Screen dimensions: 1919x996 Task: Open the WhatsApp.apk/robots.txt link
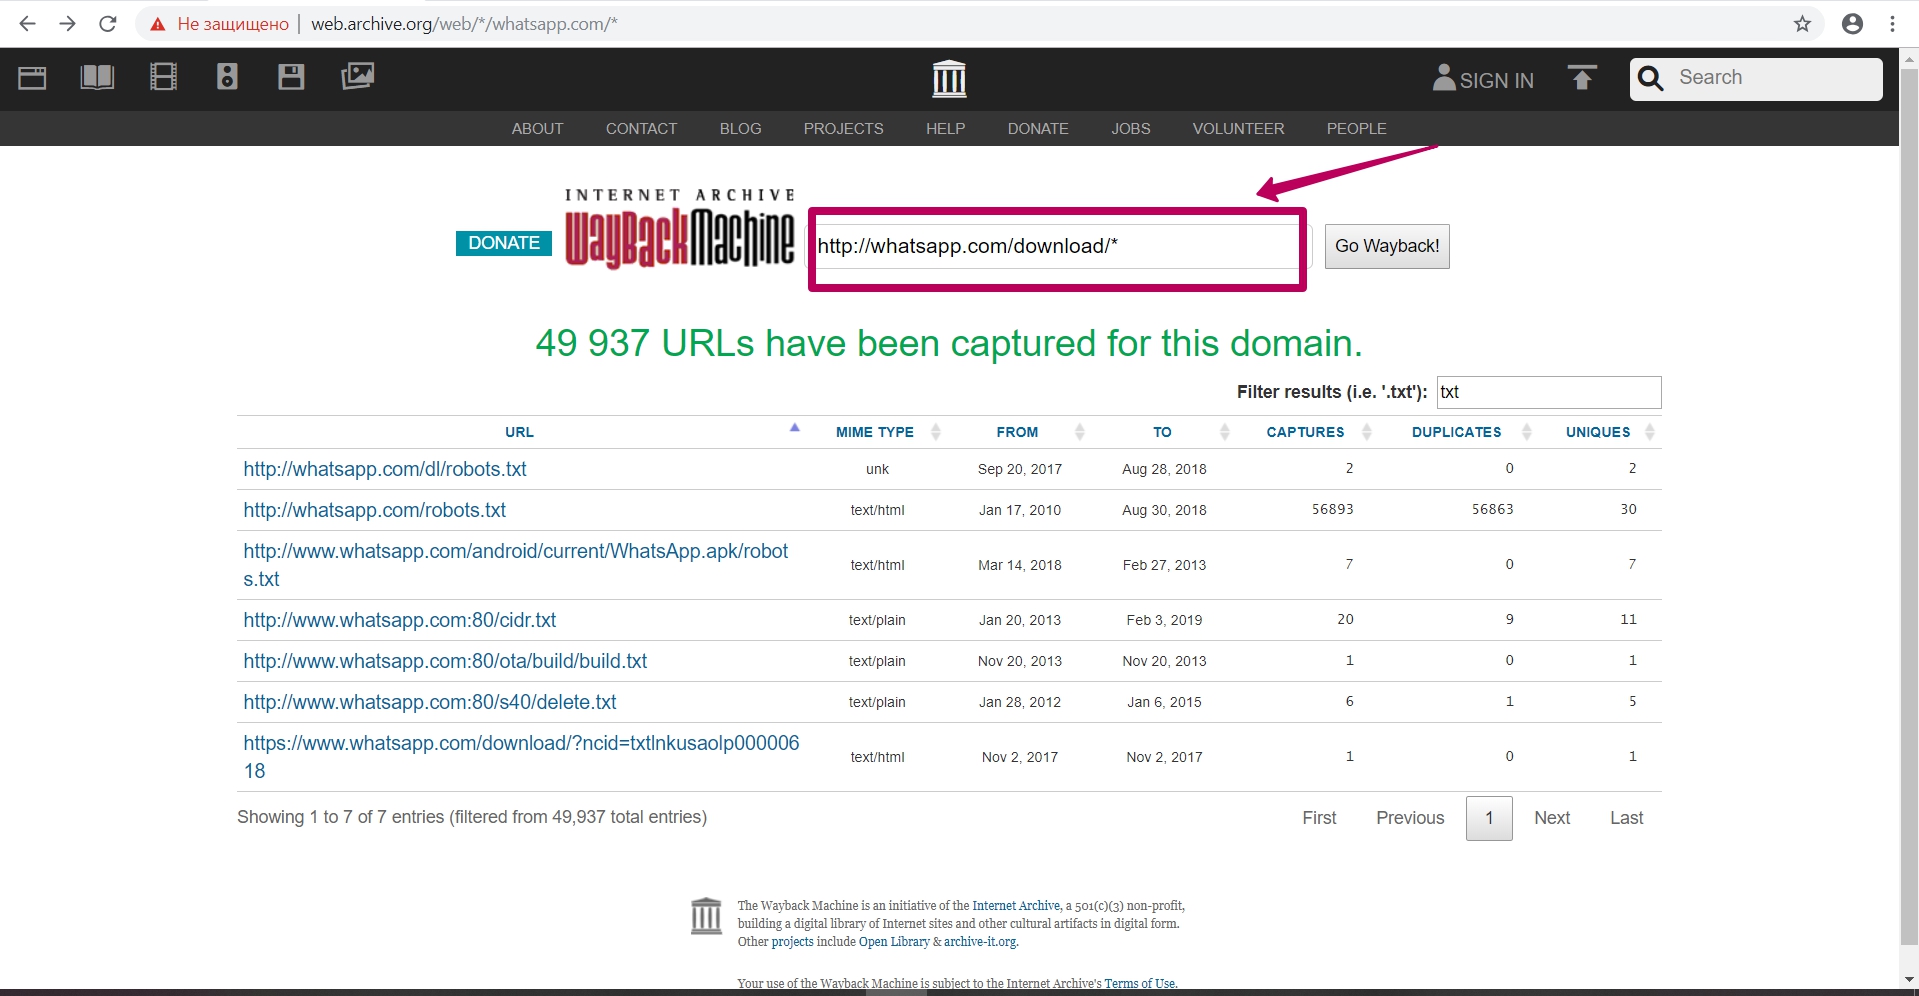coord(516,565)
